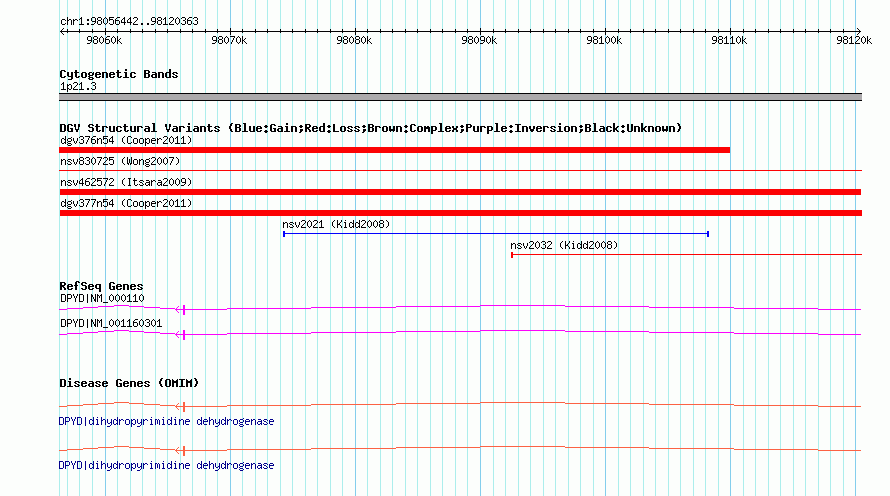This screenshot has width=890, height=496.
Task: Click the 98110k ruler position
Action: pyautogui.click(x=729, y=40)
